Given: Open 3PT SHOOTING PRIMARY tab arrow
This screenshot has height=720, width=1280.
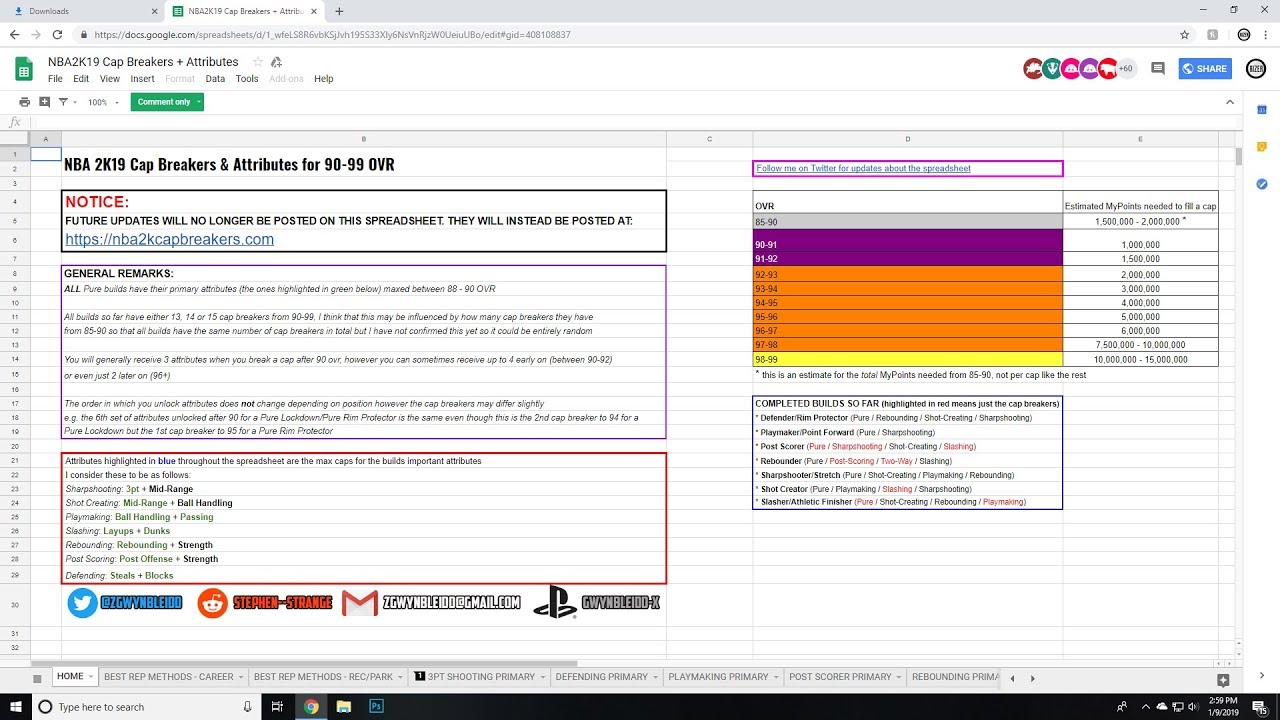Looking at the screenshot, I should tap(542, 677).
